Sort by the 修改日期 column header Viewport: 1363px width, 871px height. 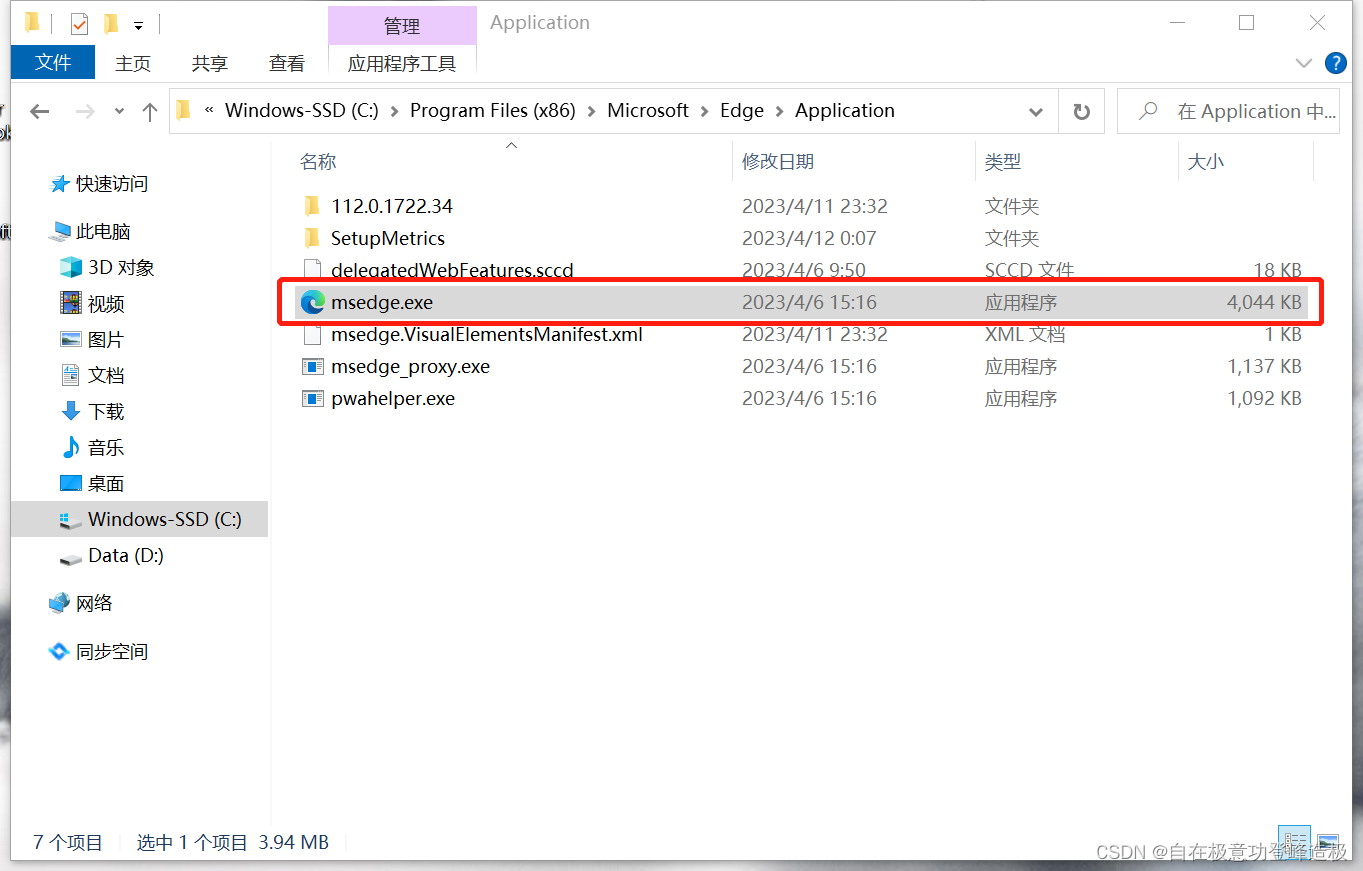(x=777, y=162)
